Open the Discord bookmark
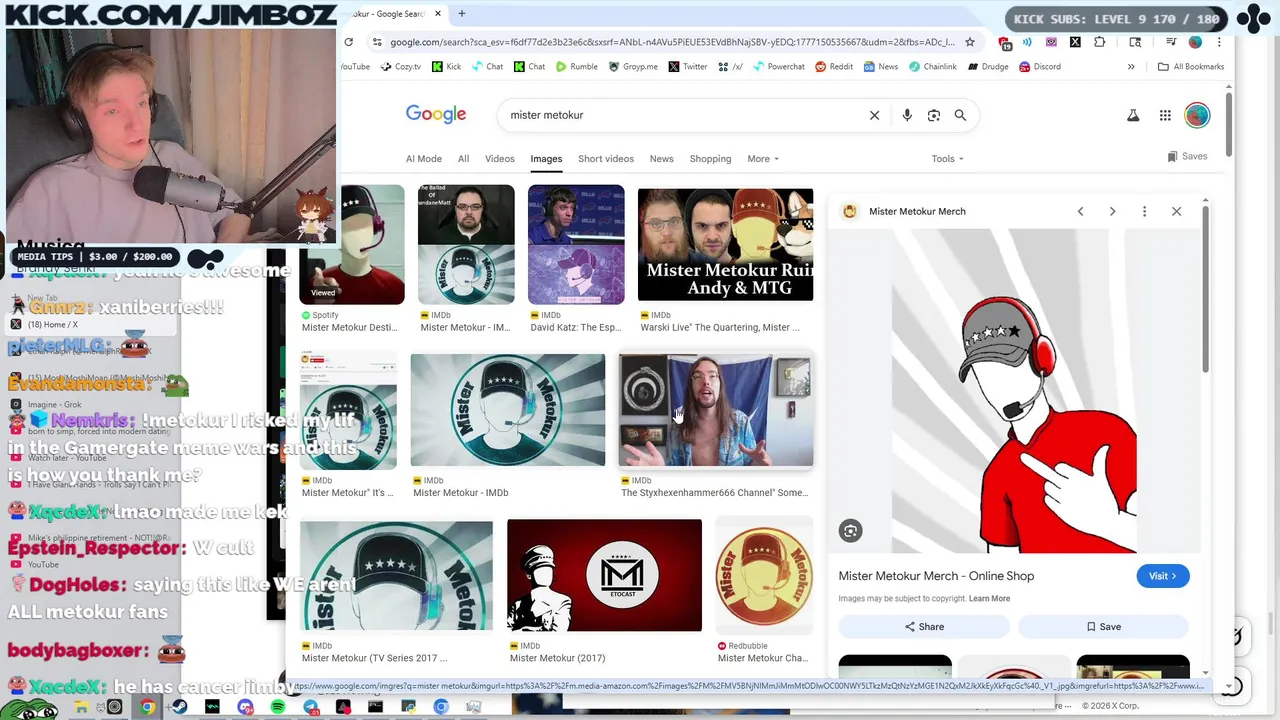 pos(1040,67)
